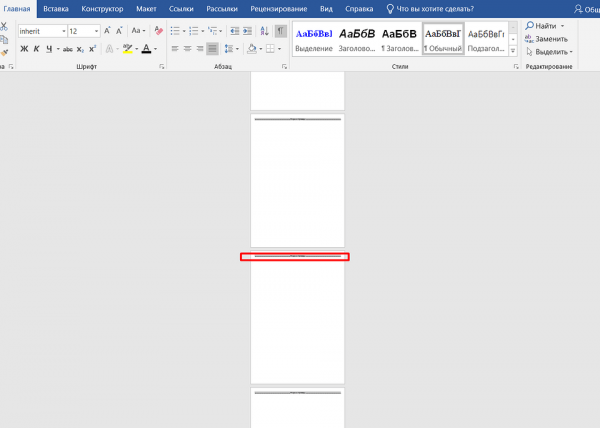Apply the Выделение style
The width and height of the screenshot is (600, 428).
tap(314, 39)
